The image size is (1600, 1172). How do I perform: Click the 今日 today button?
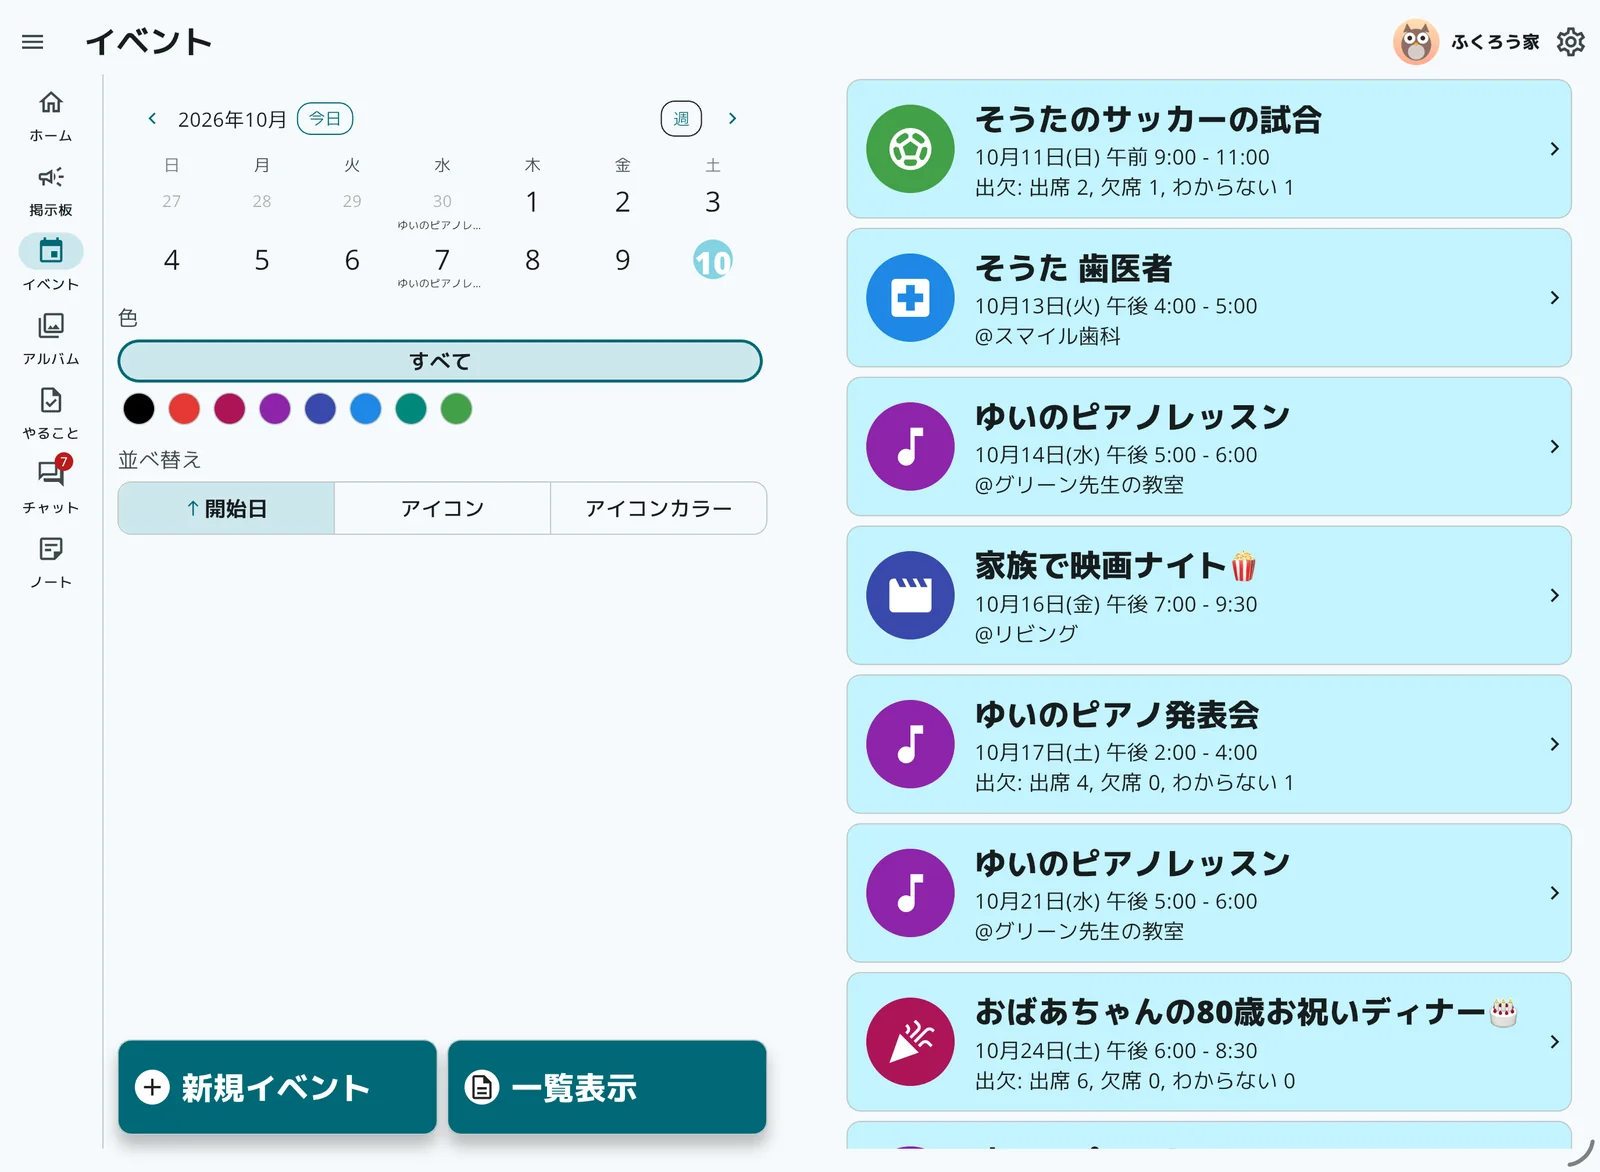(x=325, y=119)
